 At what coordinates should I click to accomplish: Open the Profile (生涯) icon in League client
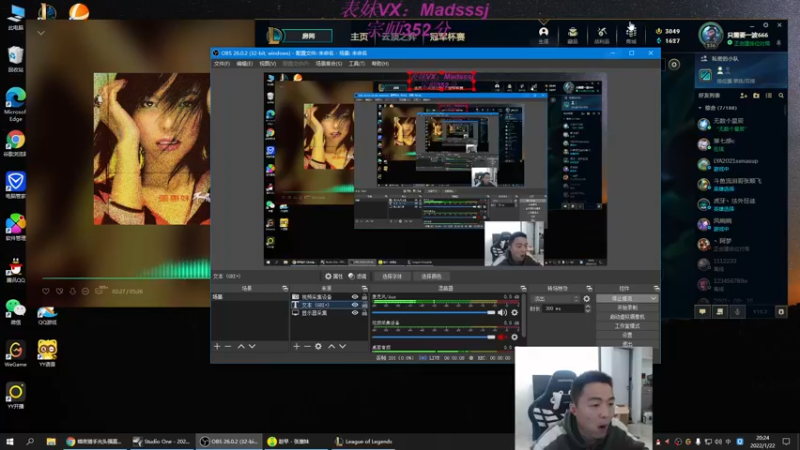543,35
